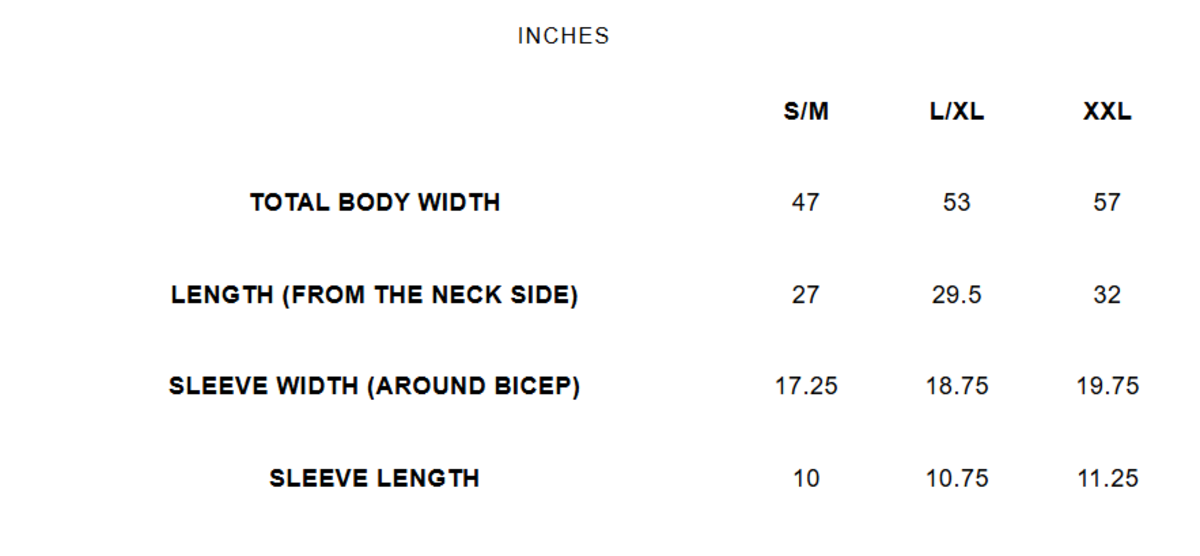Click the L/XL body width value 53
Image resolution: width=1200 pixels, height=556 pixels.
957,203
